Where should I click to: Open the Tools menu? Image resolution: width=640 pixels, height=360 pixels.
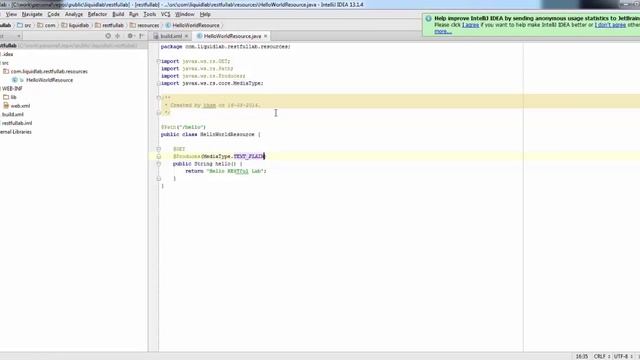point(149,14)
